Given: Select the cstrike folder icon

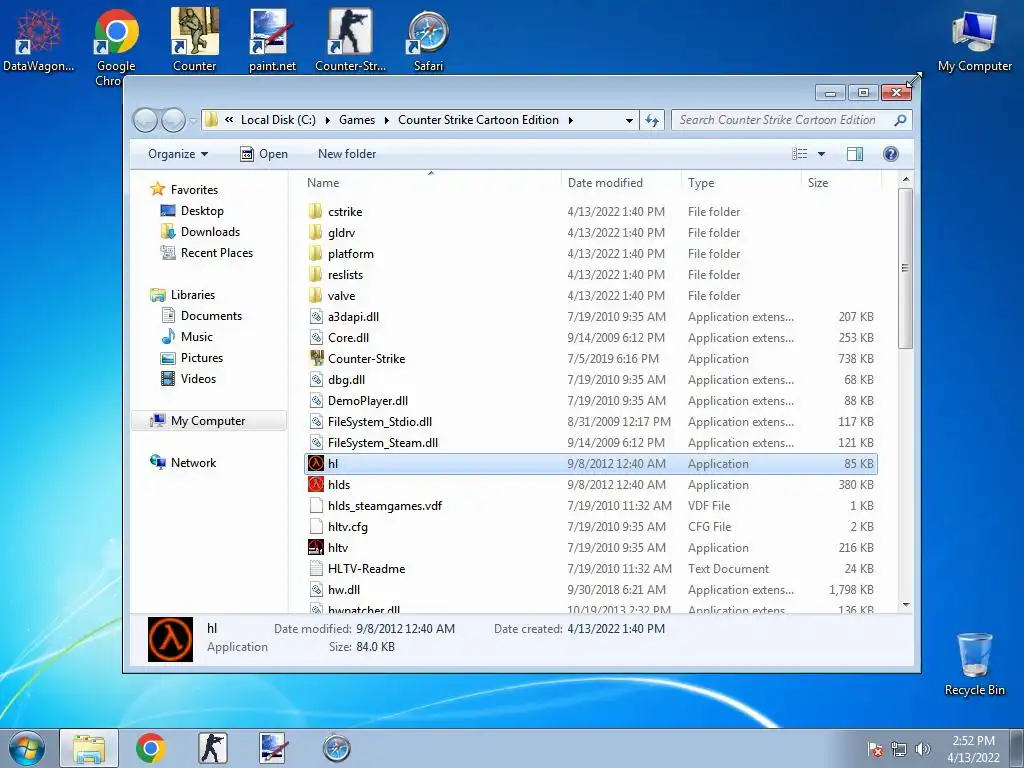Looking at the screenshot, I should [x=315, y=211].
